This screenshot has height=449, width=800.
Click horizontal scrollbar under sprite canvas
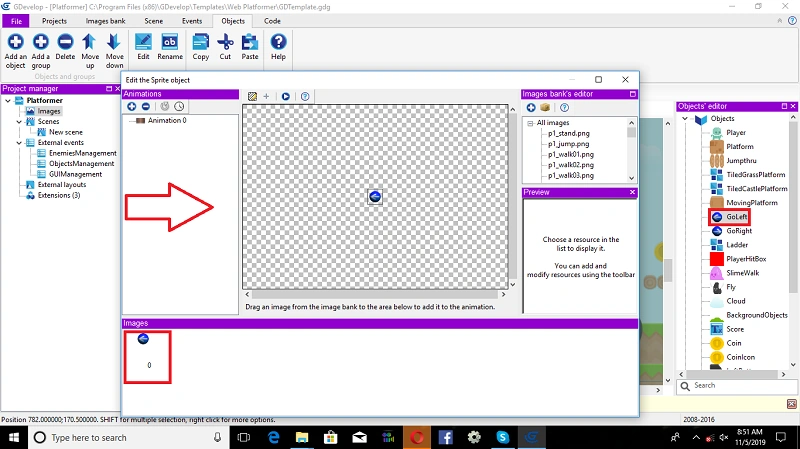375,294
